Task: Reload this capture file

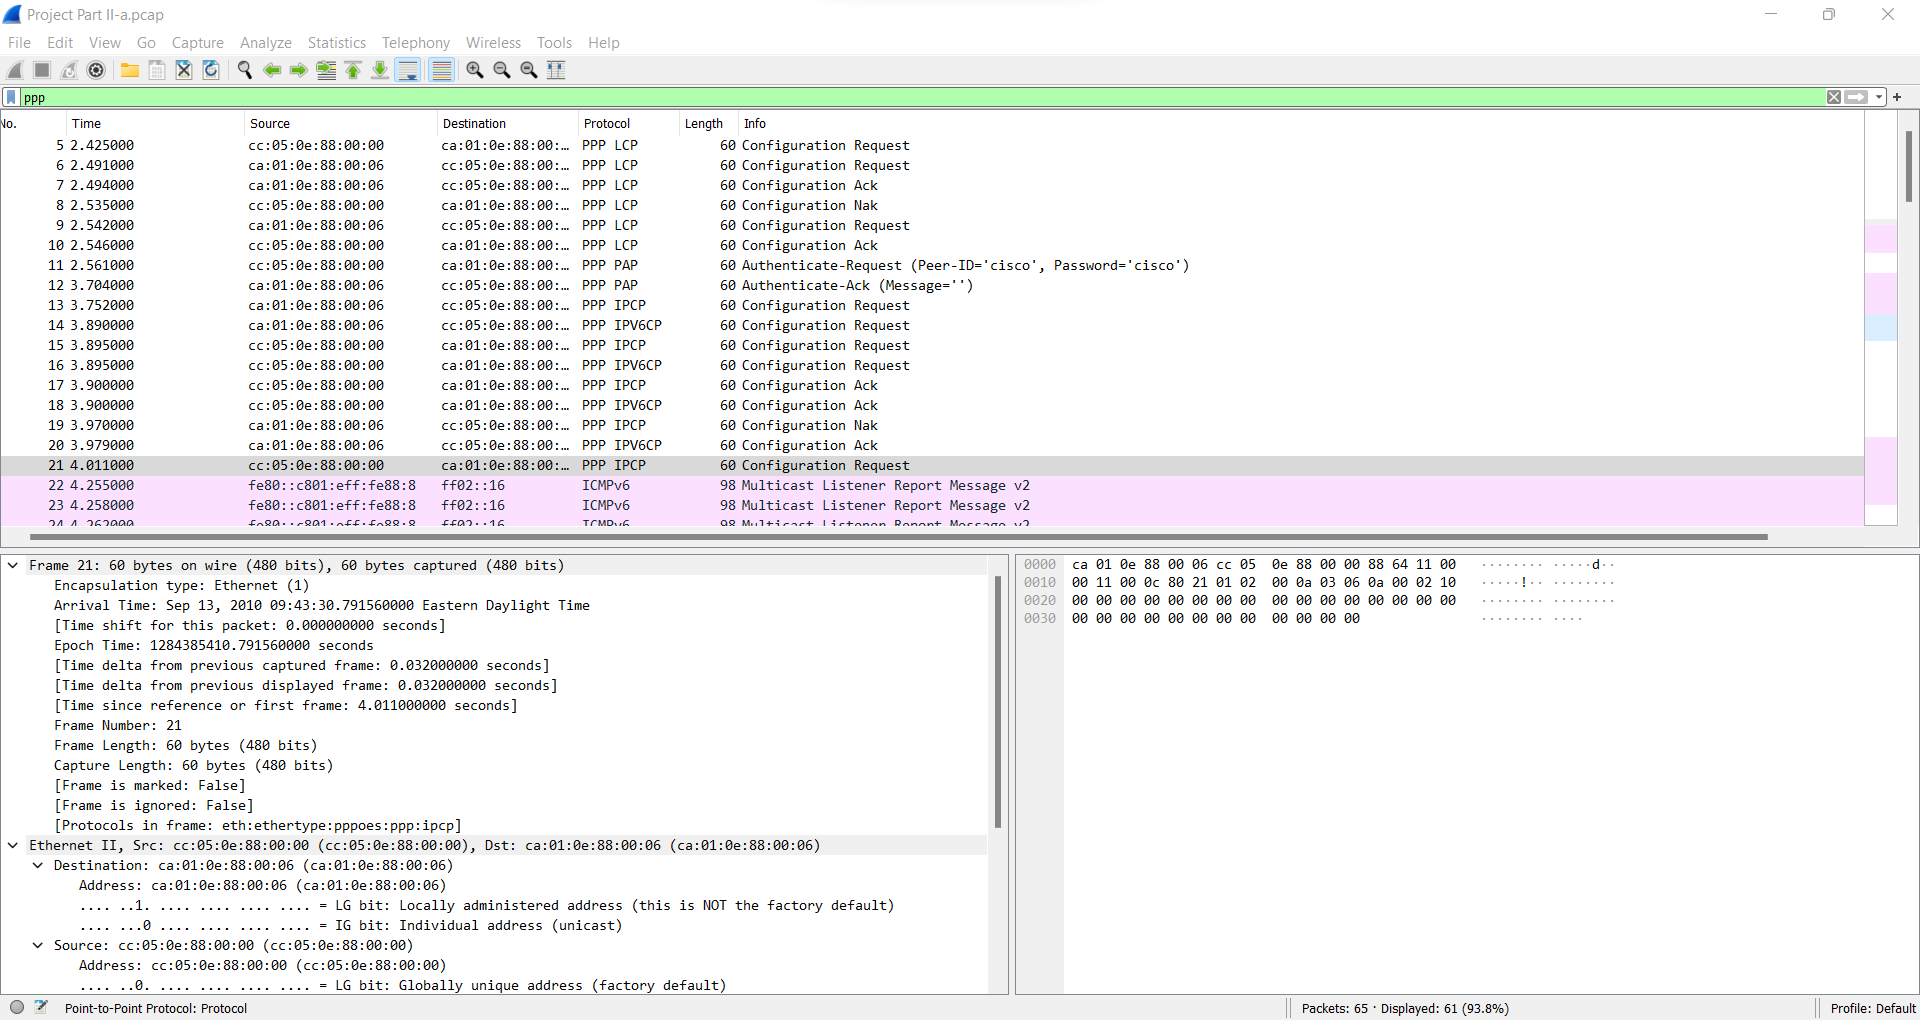Action: 211,70
